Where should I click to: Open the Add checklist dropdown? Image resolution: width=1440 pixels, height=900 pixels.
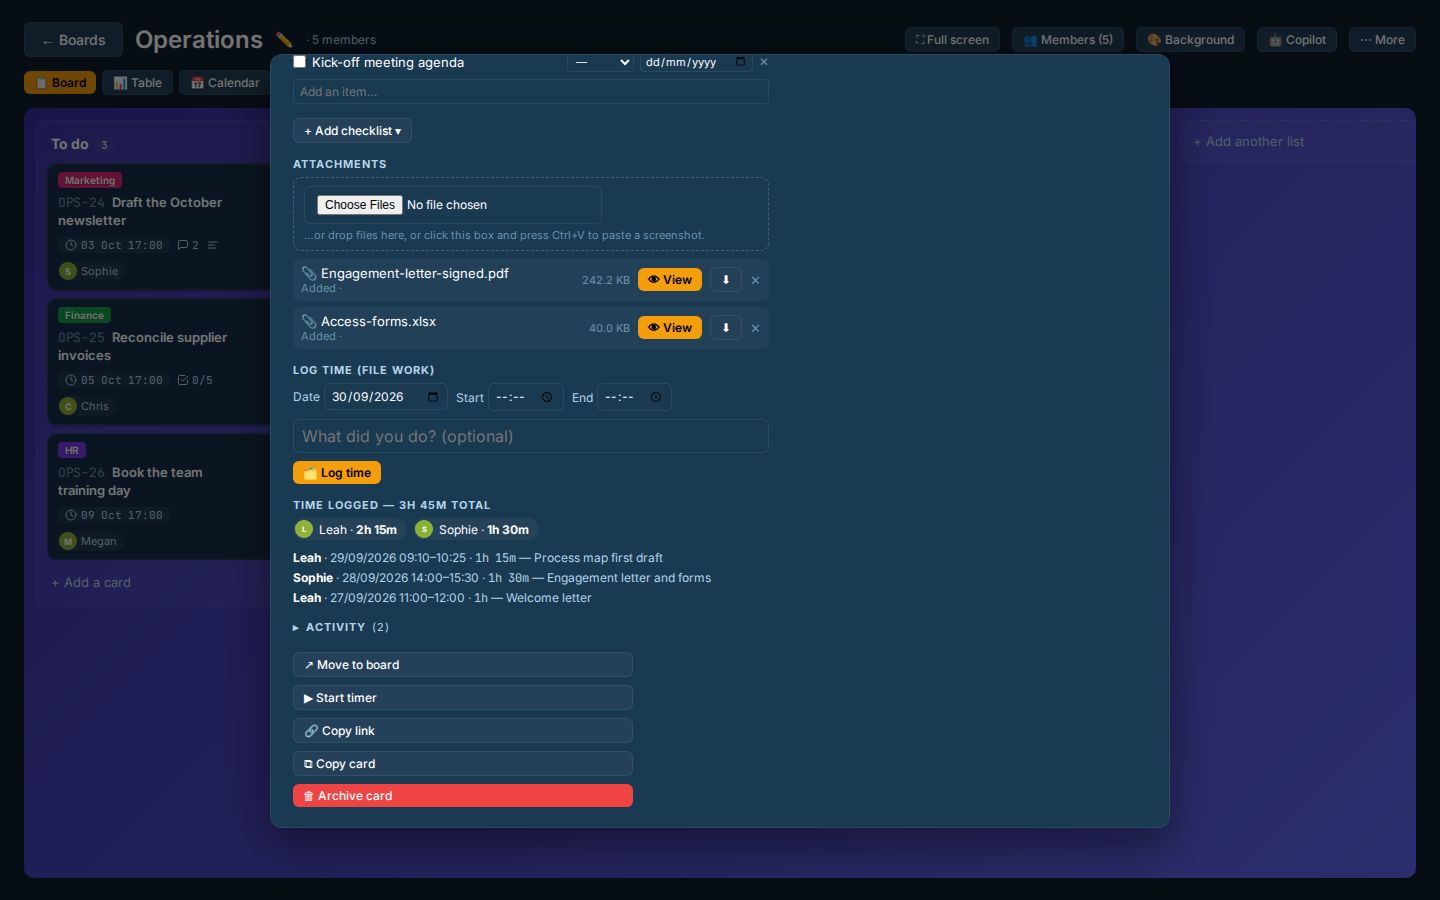click(352, 131)
